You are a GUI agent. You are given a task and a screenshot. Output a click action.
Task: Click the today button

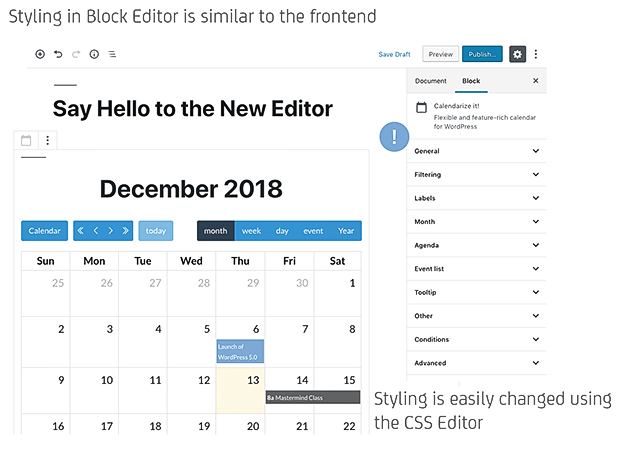pyautogui.click(x=156, y=231)
